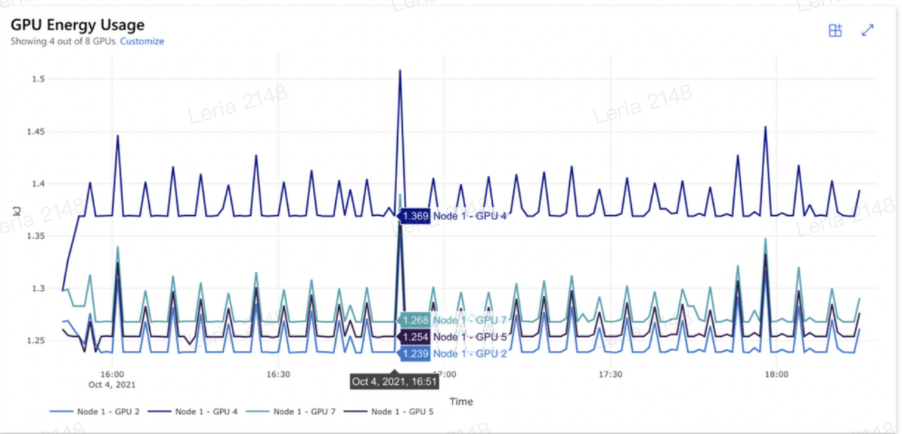
Task: Open the chart layout grid icon
Action: [x=835, y=31]
